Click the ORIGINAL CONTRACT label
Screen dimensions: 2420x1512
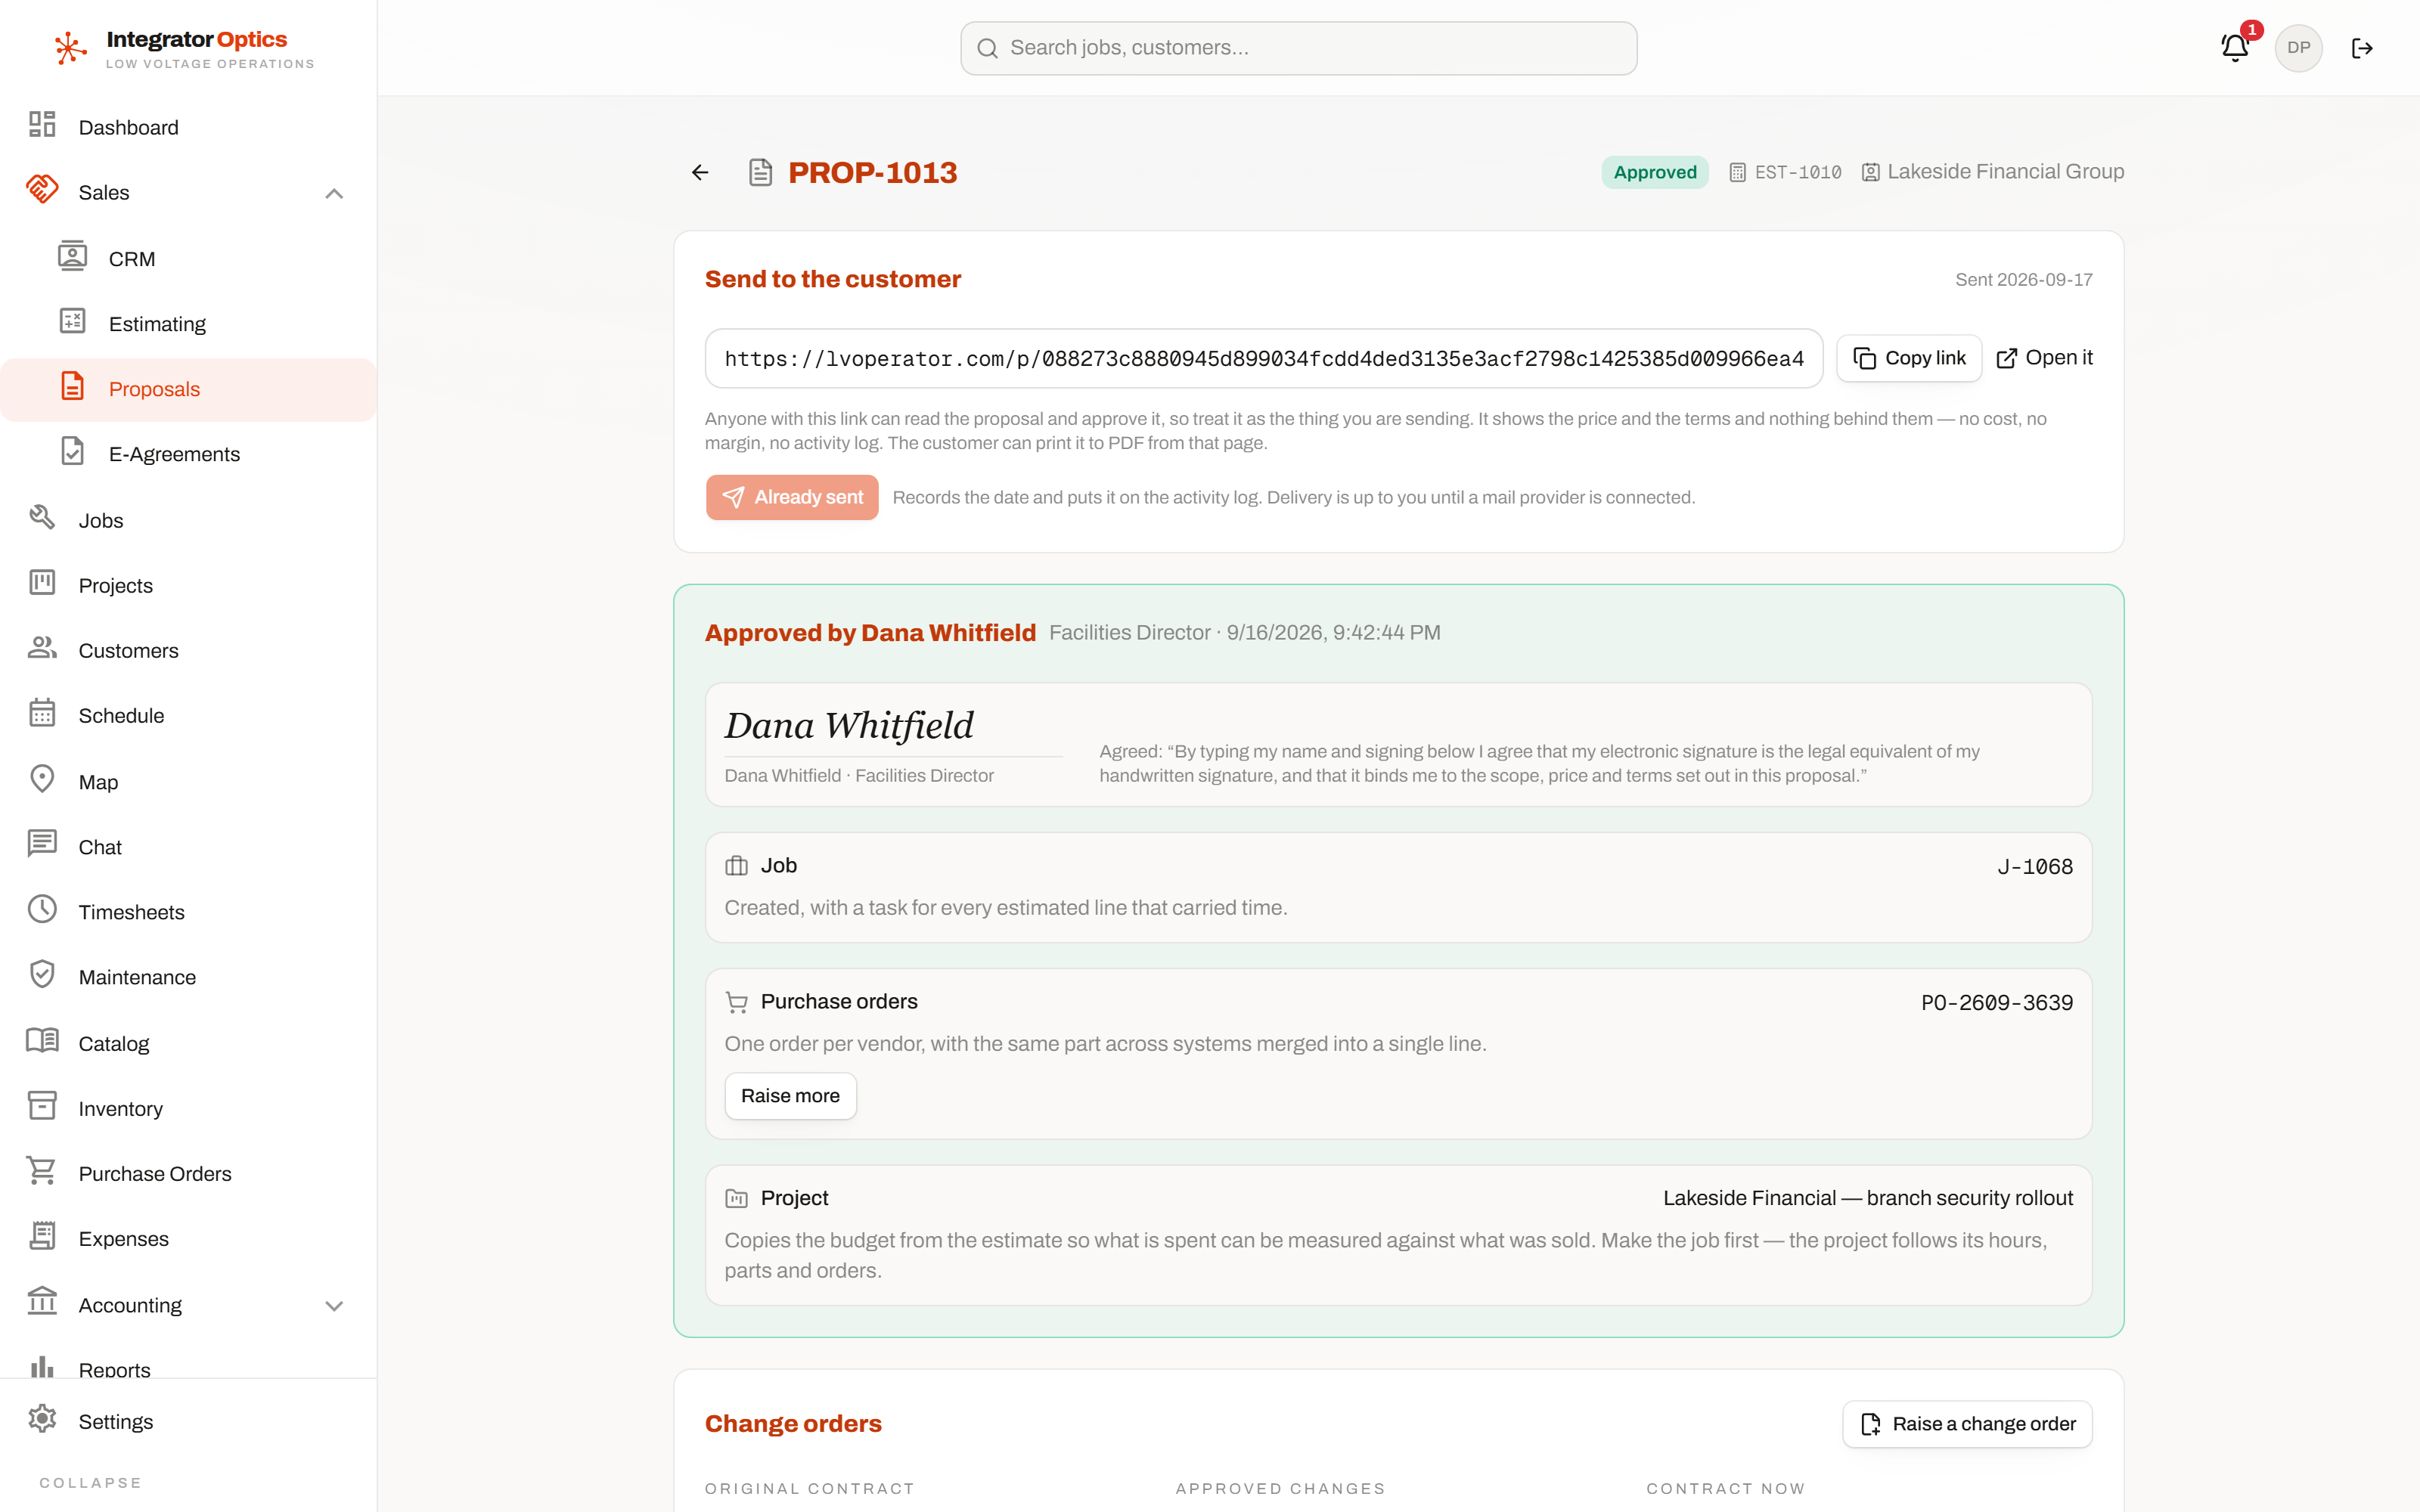[809, 1488]
